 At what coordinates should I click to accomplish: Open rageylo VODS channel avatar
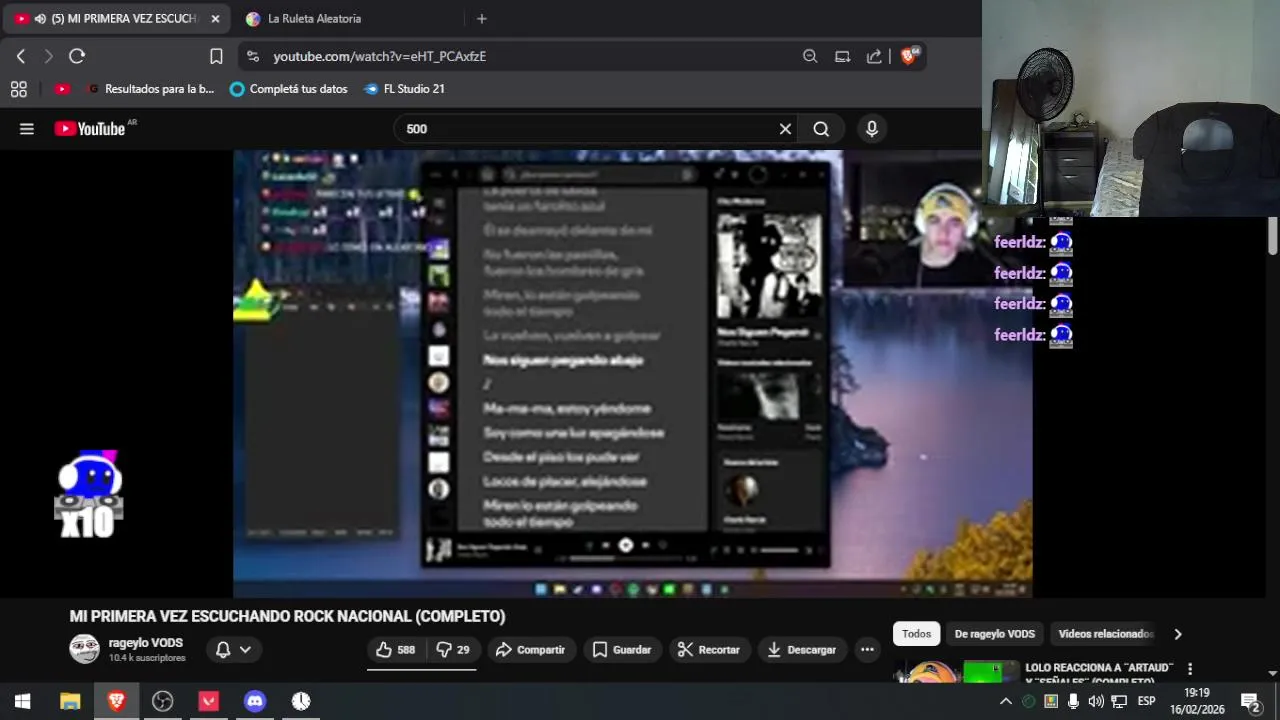coord(84,649)
